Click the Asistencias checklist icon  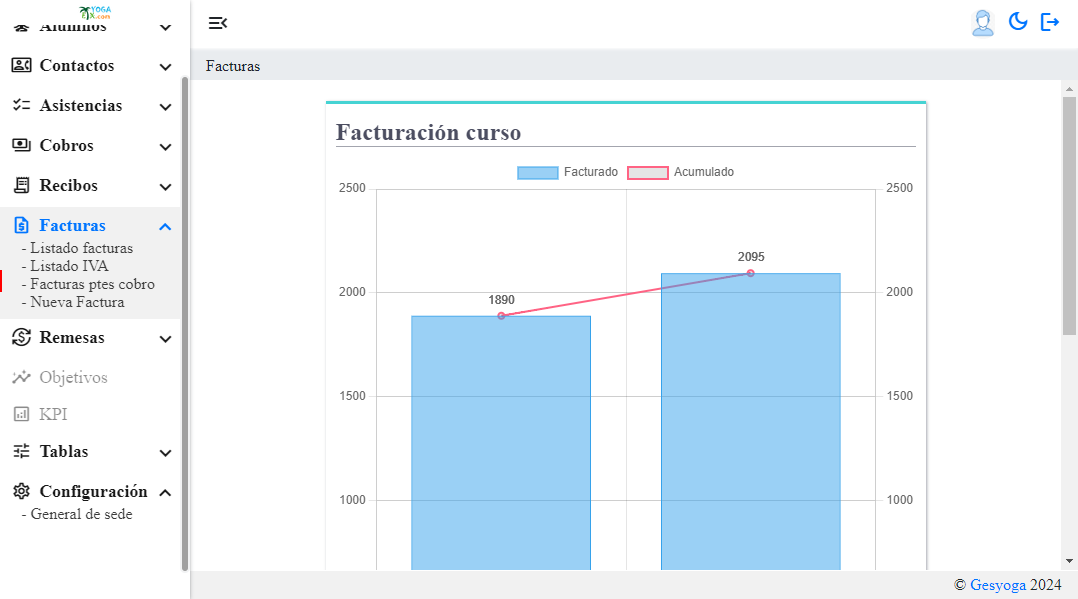pos(21,105)
